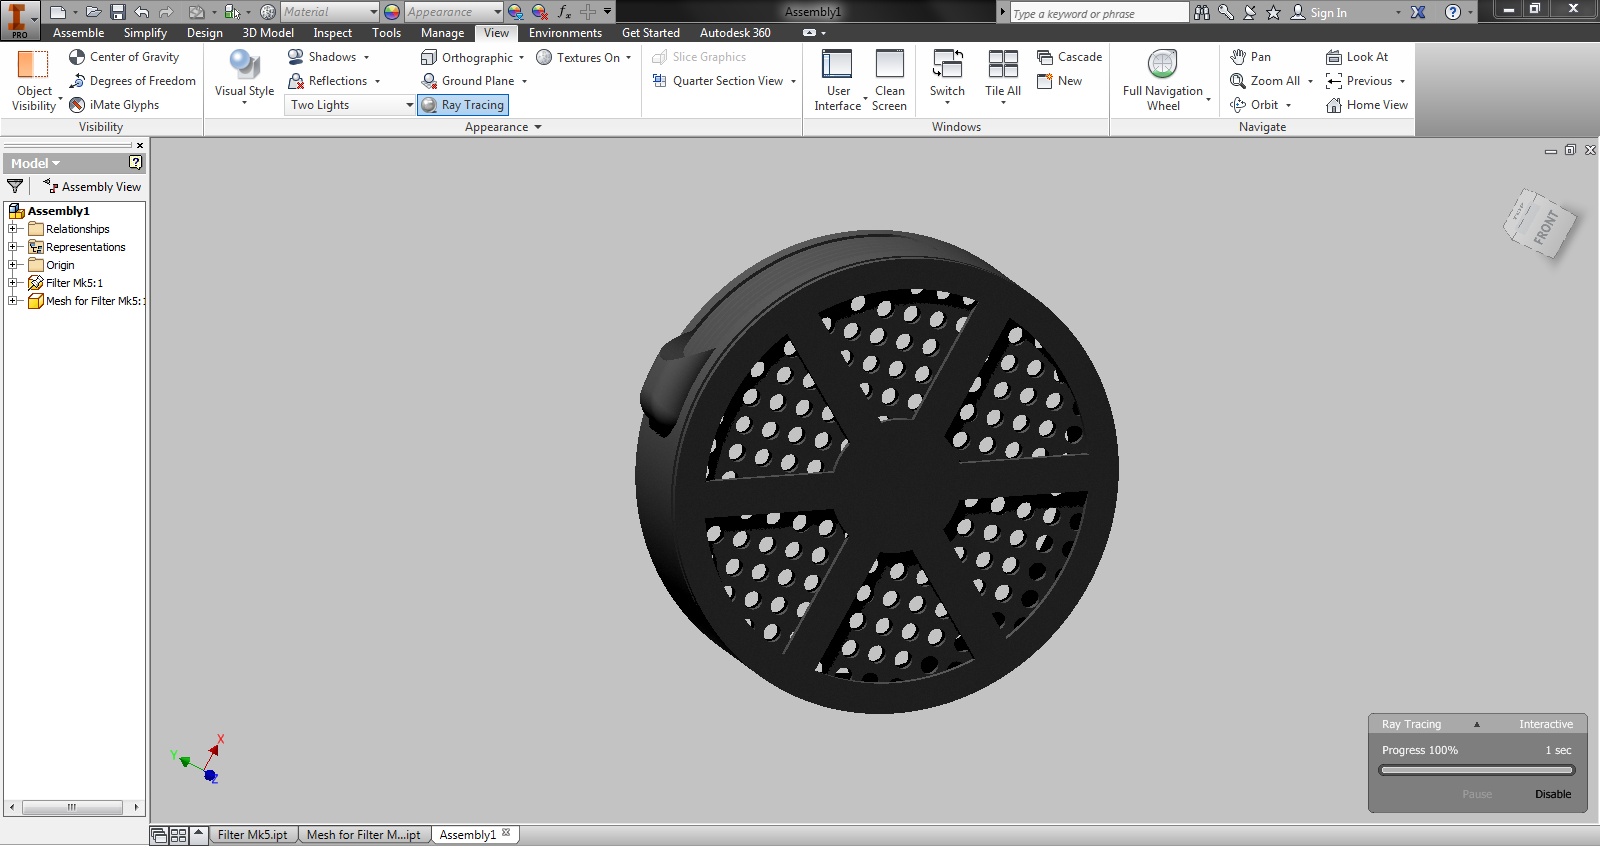Click the Tile All windows icon
Screen dimensions: 1600x847
[1003, 64]
